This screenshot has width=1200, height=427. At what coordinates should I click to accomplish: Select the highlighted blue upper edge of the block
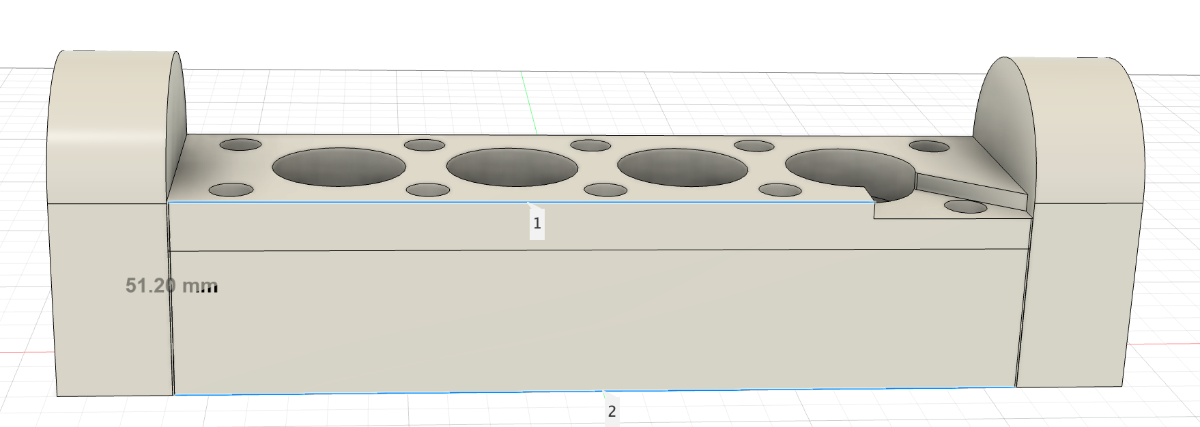520,202
